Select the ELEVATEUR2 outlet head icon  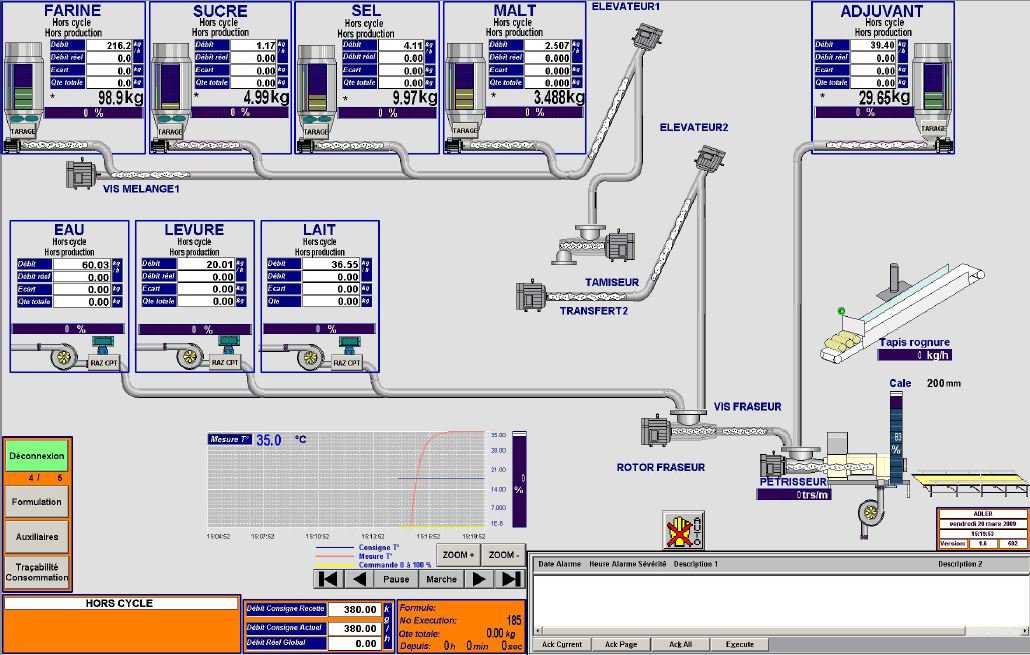711,160
